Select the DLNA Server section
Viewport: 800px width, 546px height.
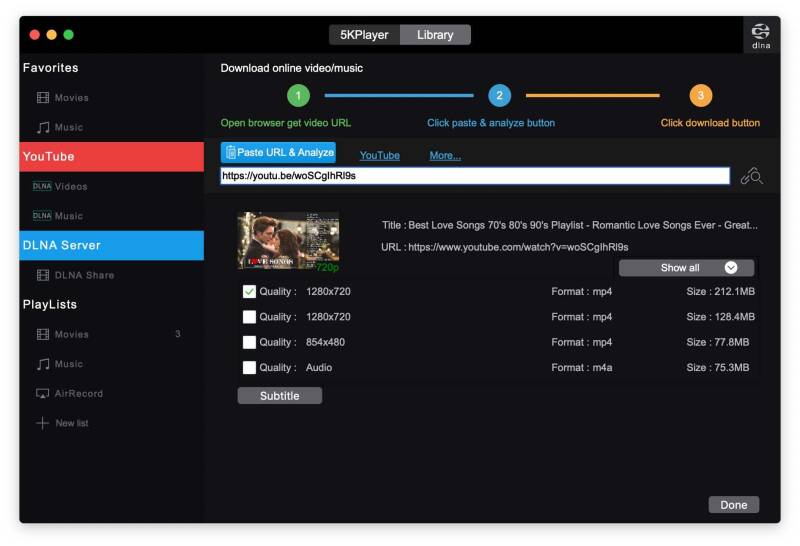112,245
